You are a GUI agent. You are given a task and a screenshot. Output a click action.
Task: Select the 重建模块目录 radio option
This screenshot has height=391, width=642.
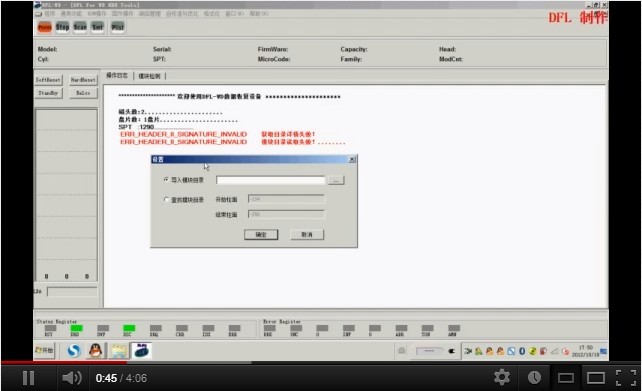click(x=166, y=199)
